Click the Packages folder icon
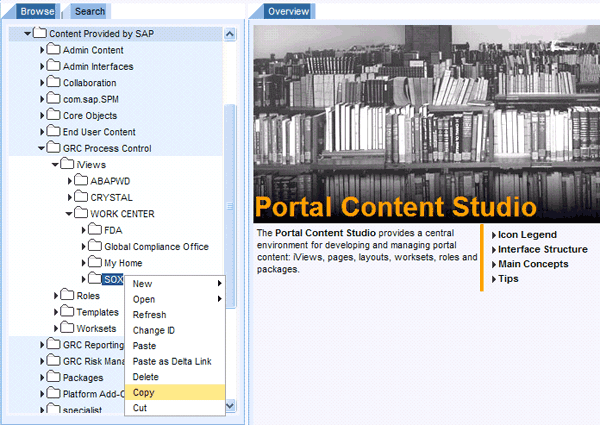 53,377
